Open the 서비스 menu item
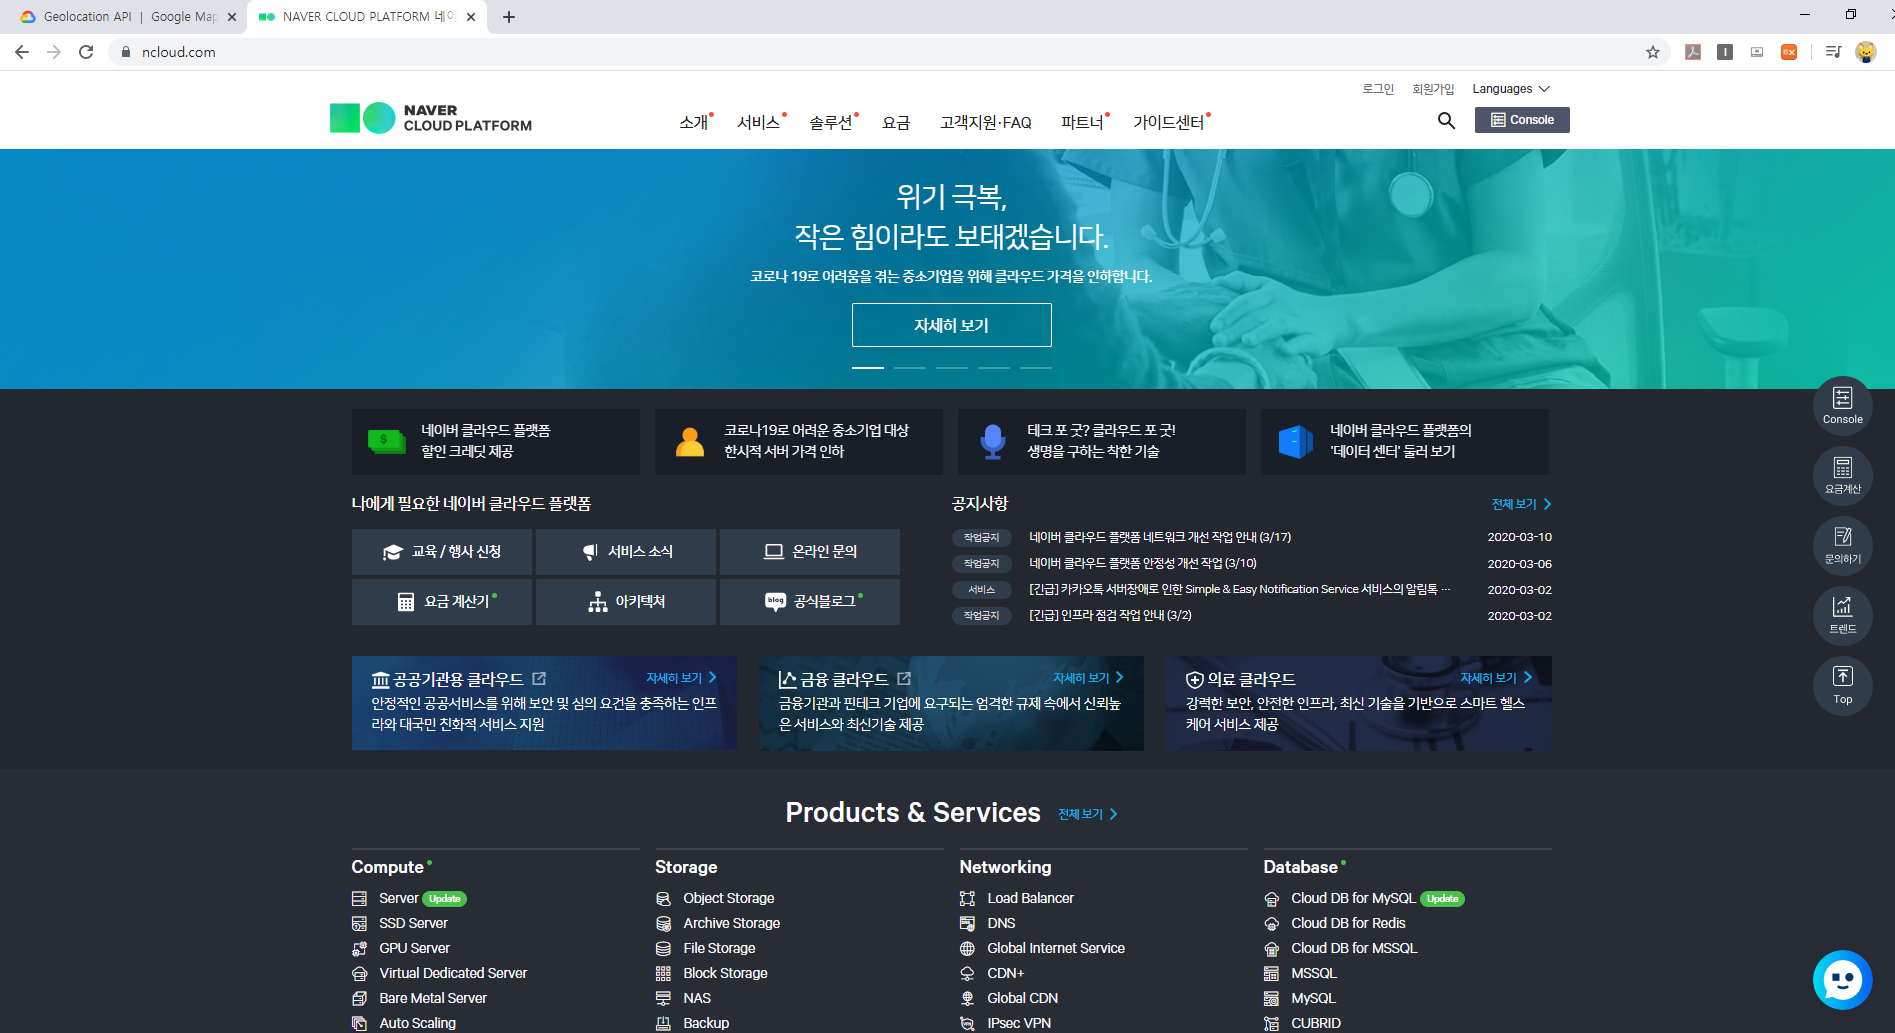 coord(759,122)
